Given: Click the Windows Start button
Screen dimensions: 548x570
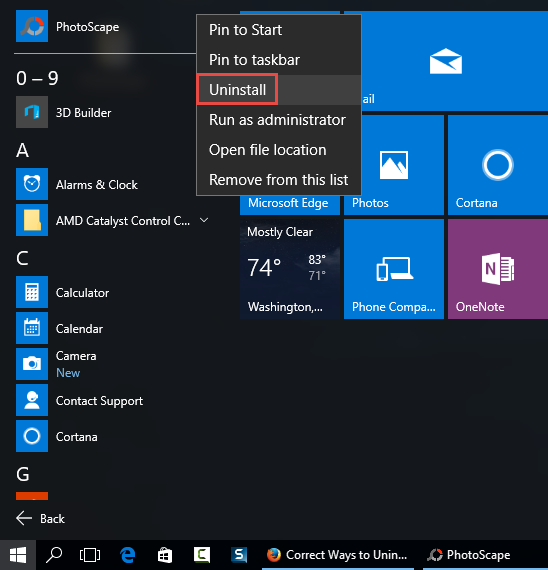Looking at the screenshot, I should point(18,555).
